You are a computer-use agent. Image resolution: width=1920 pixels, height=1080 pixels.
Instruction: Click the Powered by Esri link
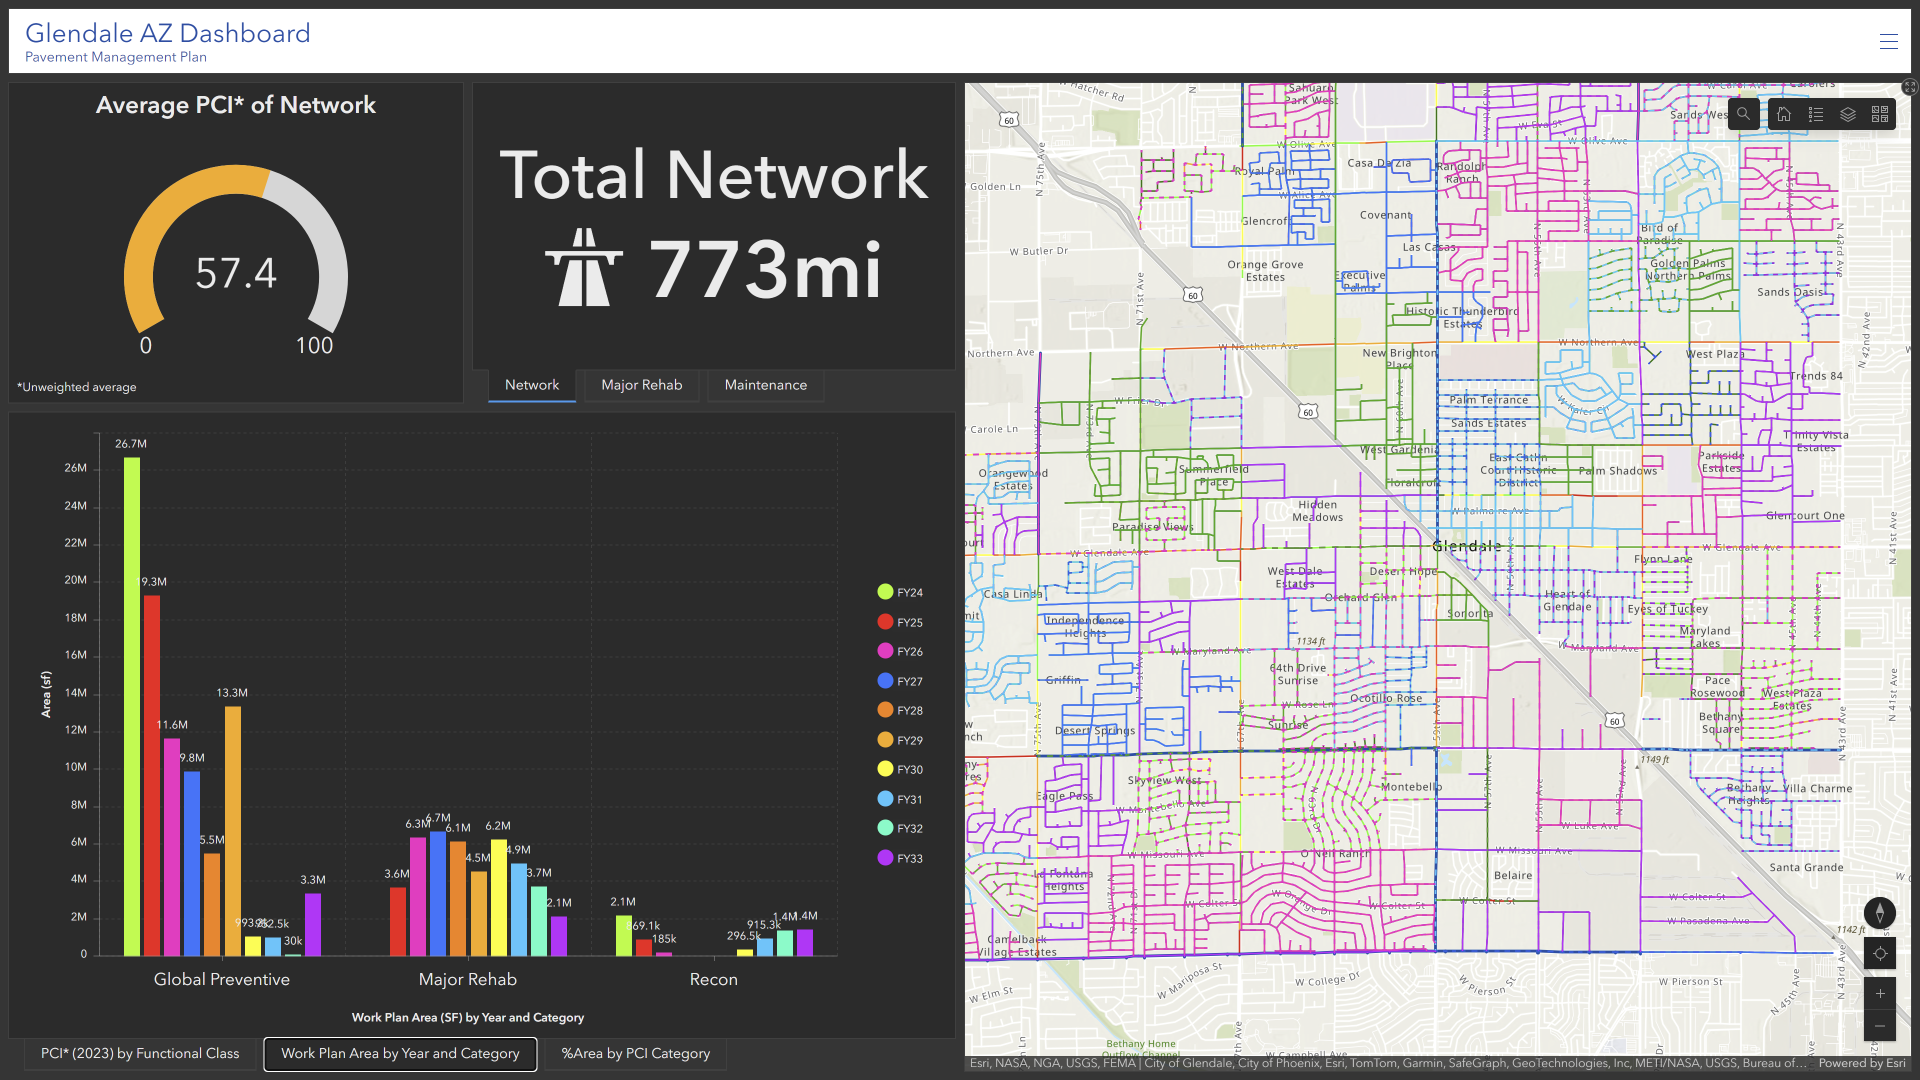(x=1861, y=1063)
